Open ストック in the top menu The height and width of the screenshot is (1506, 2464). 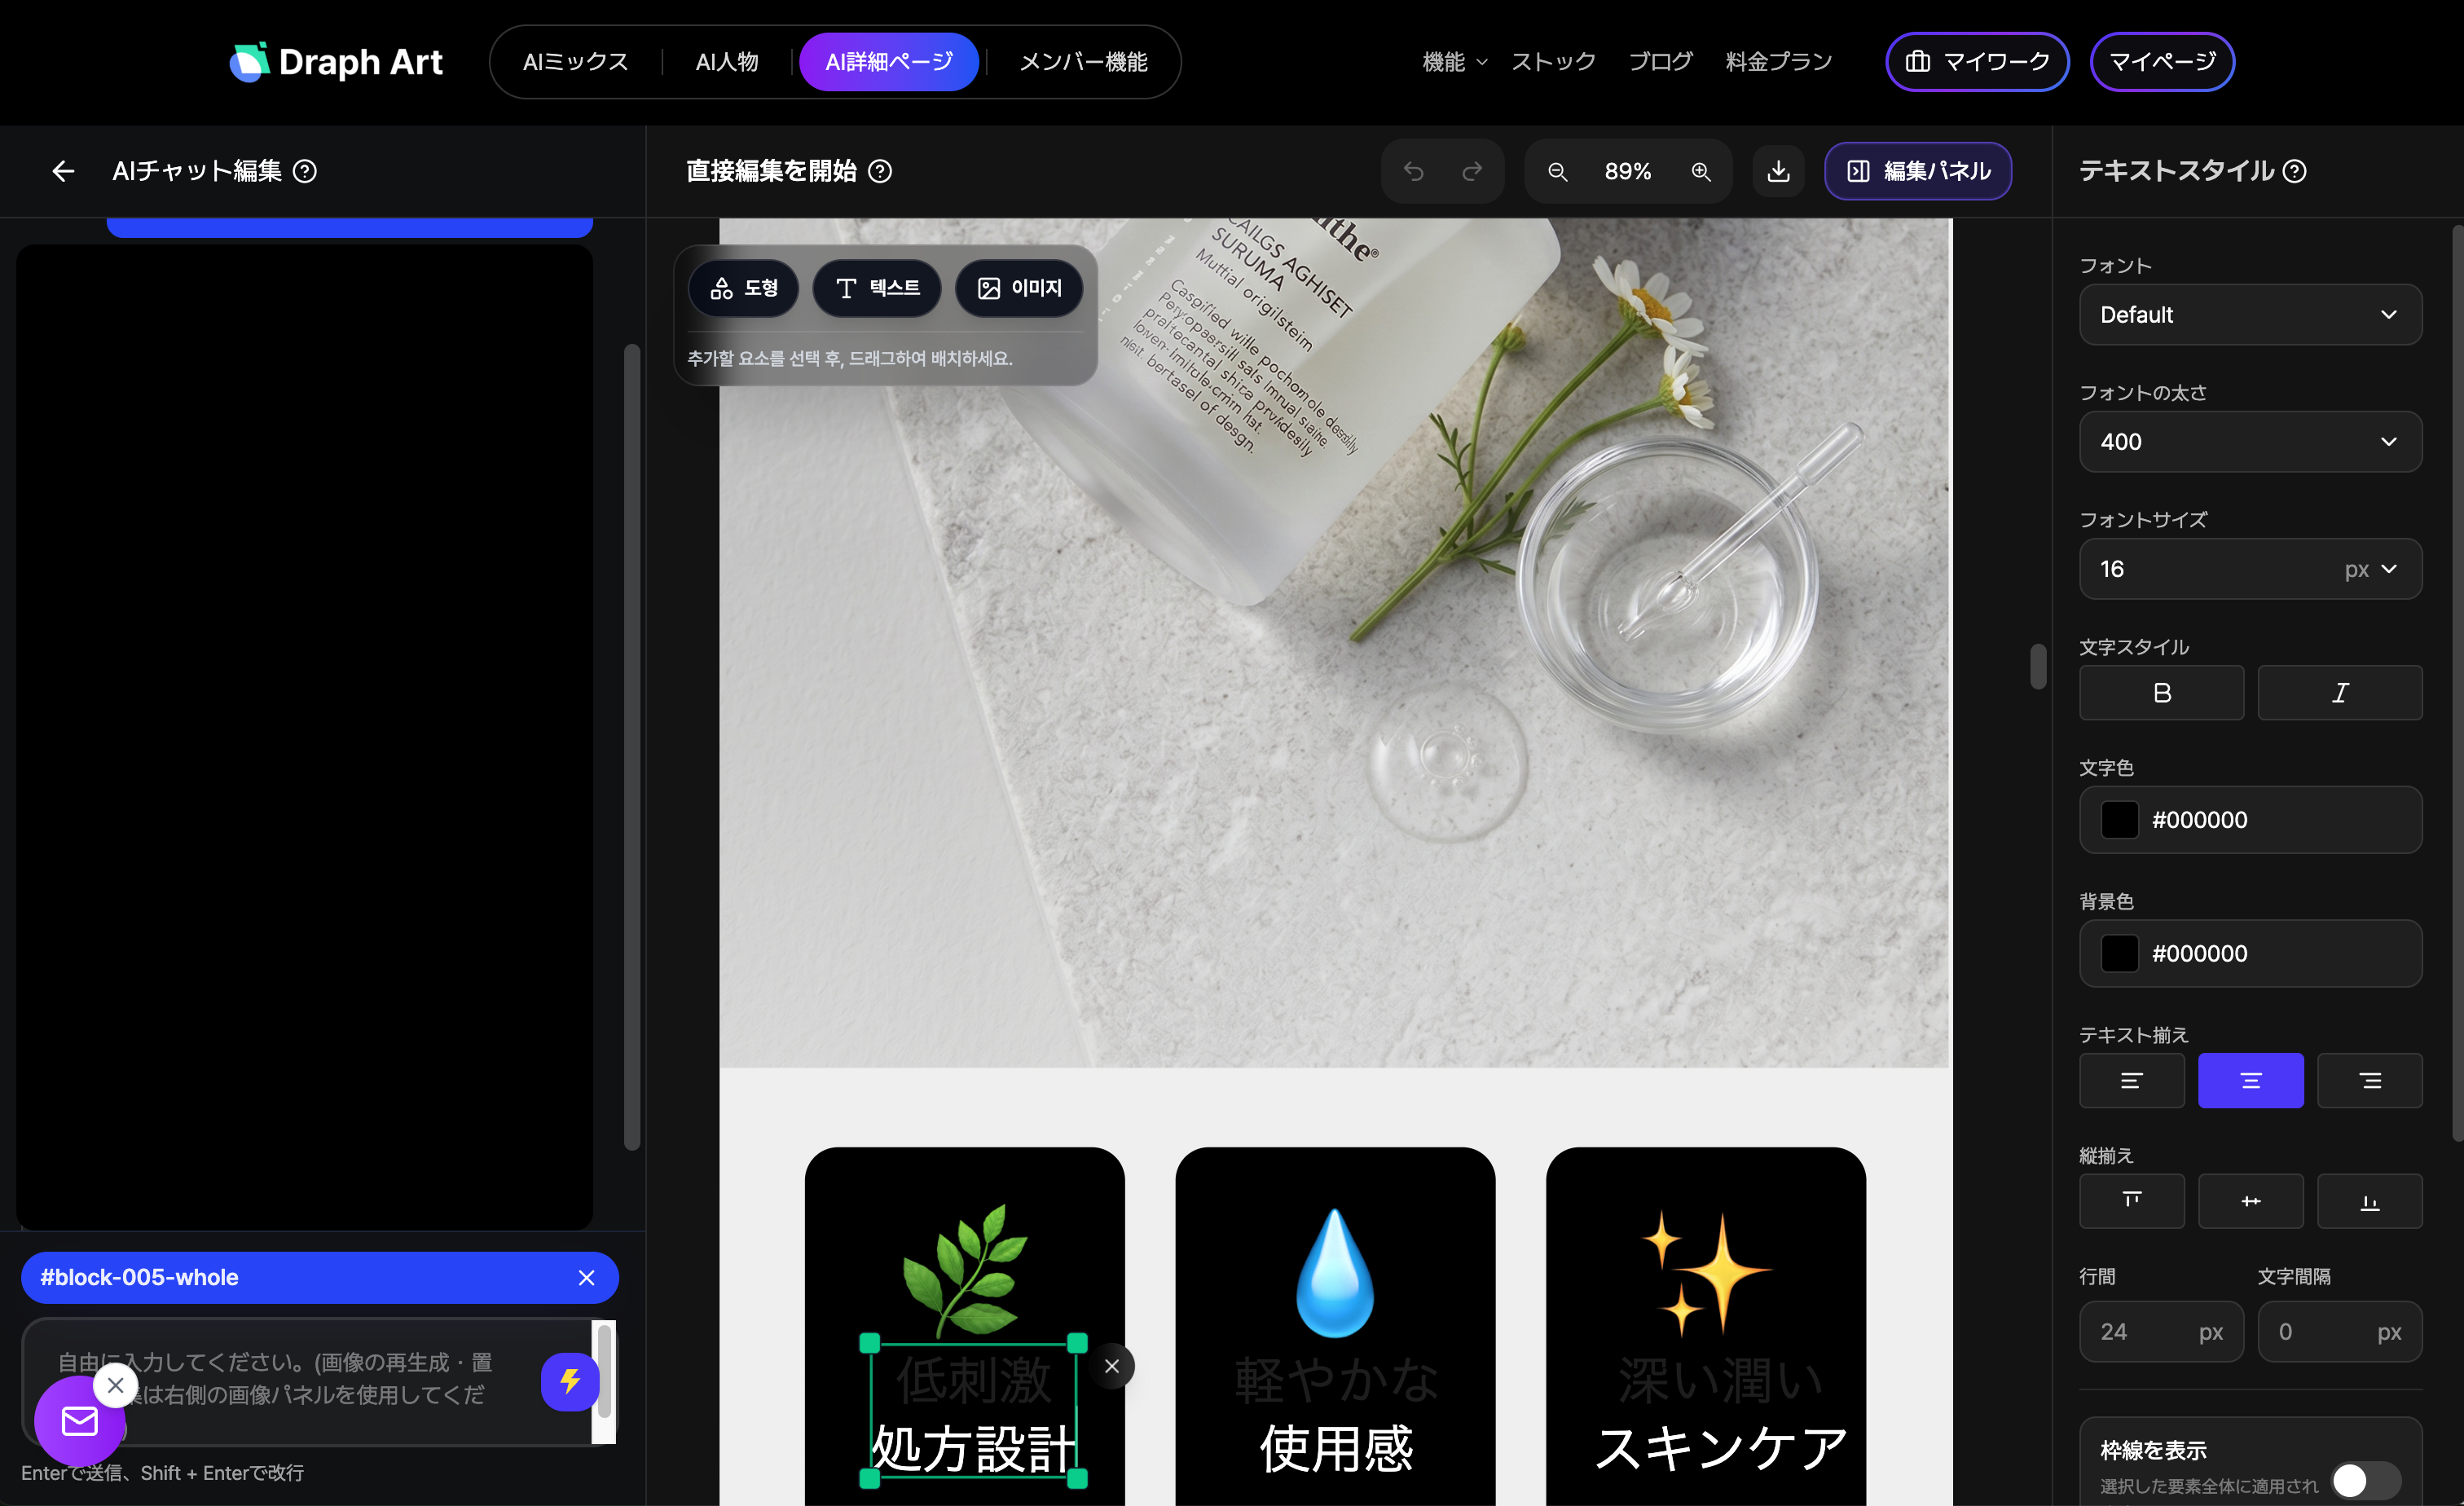tap(1553, 62)
